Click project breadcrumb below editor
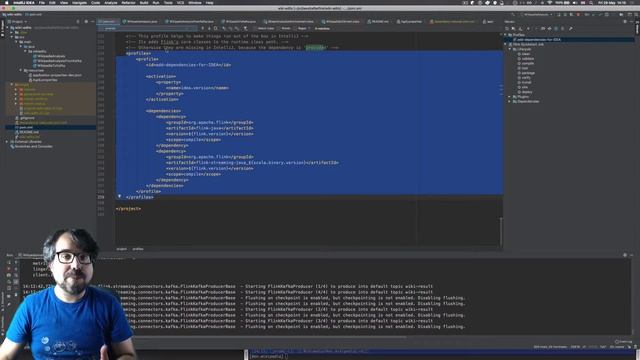The width and height of the screenshot is (640, 360). 122,249
